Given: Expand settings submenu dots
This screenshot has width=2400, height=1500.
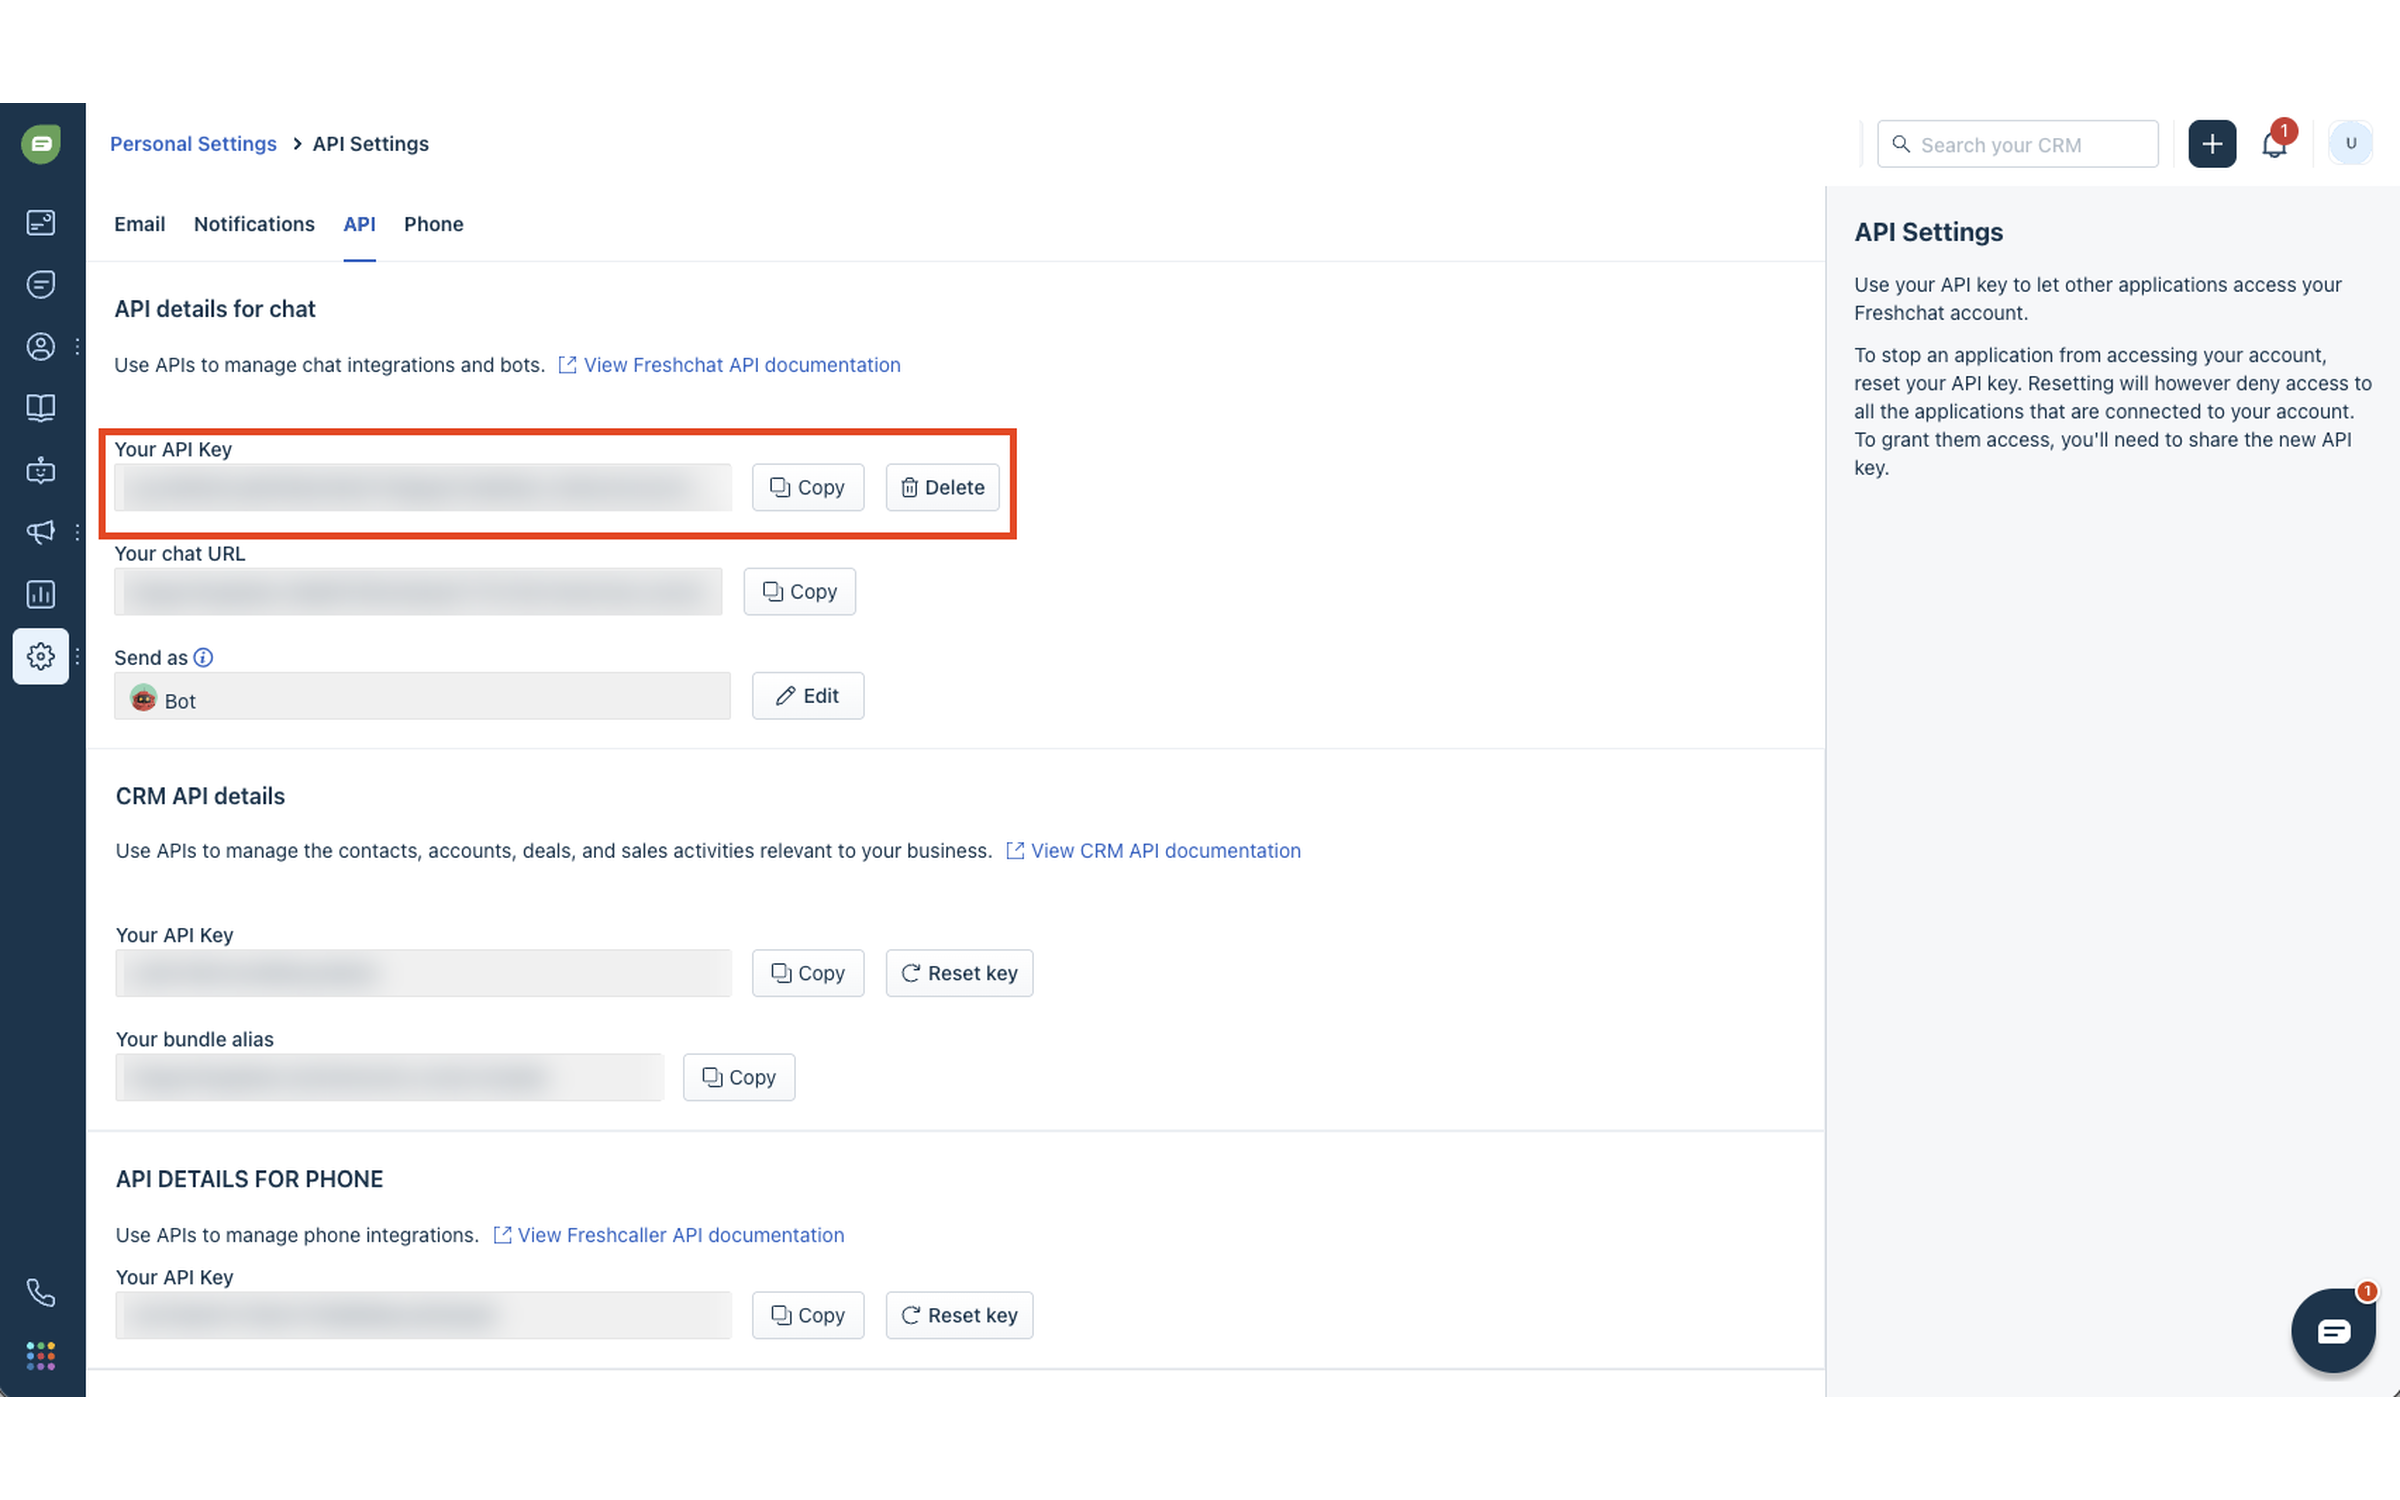Looking at the screenshot, I should click(77, 656).
